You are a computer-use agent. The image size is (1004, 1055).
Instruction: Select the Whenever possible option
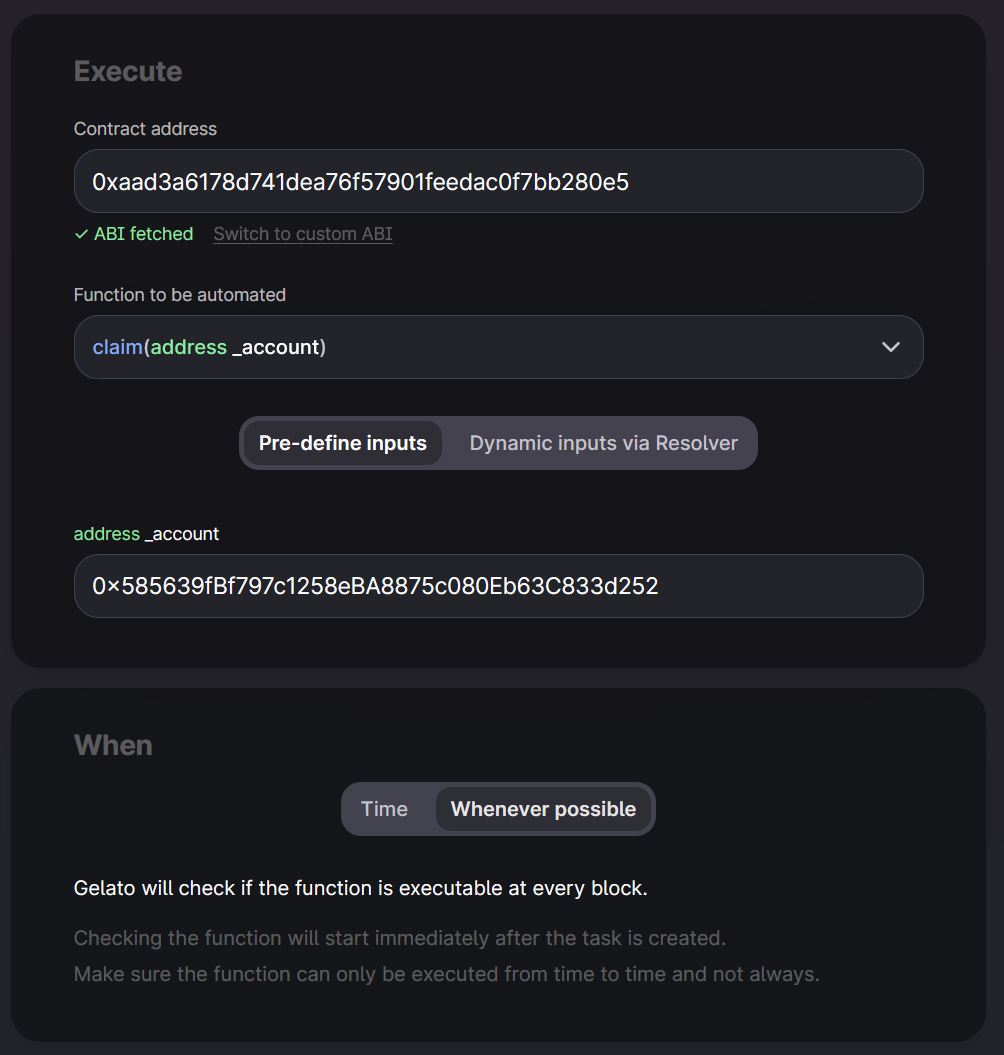tap(543, 809)
